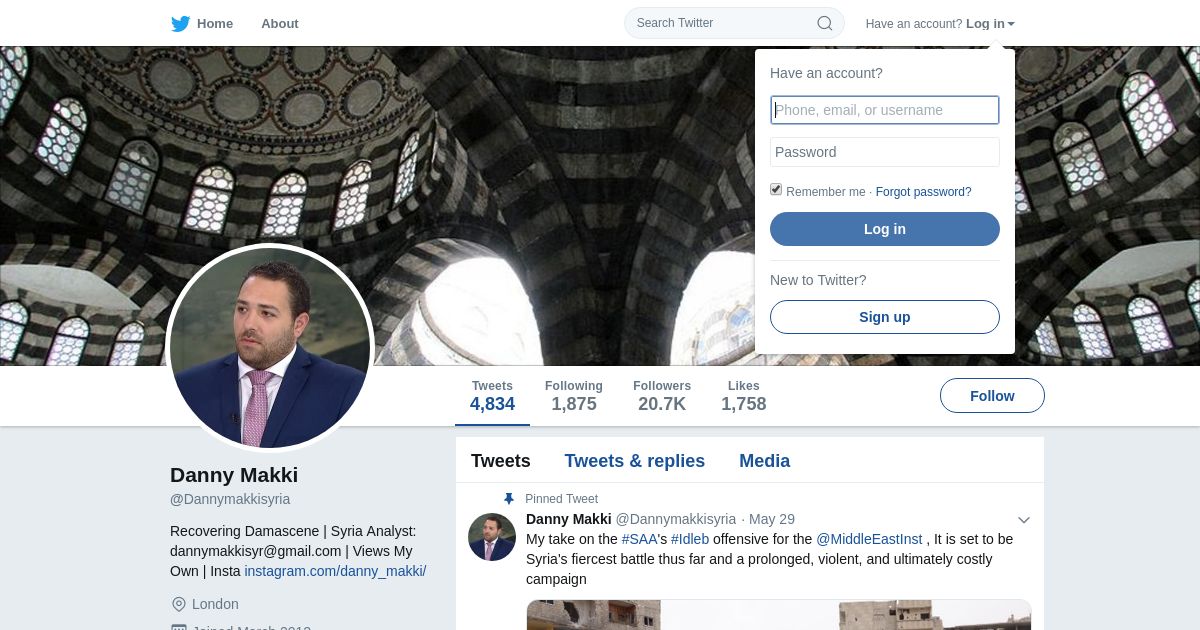Toggle the Remember me checkbox
Image resolution: width=1200 pixels, height=630 pixels.
point(776,190)
